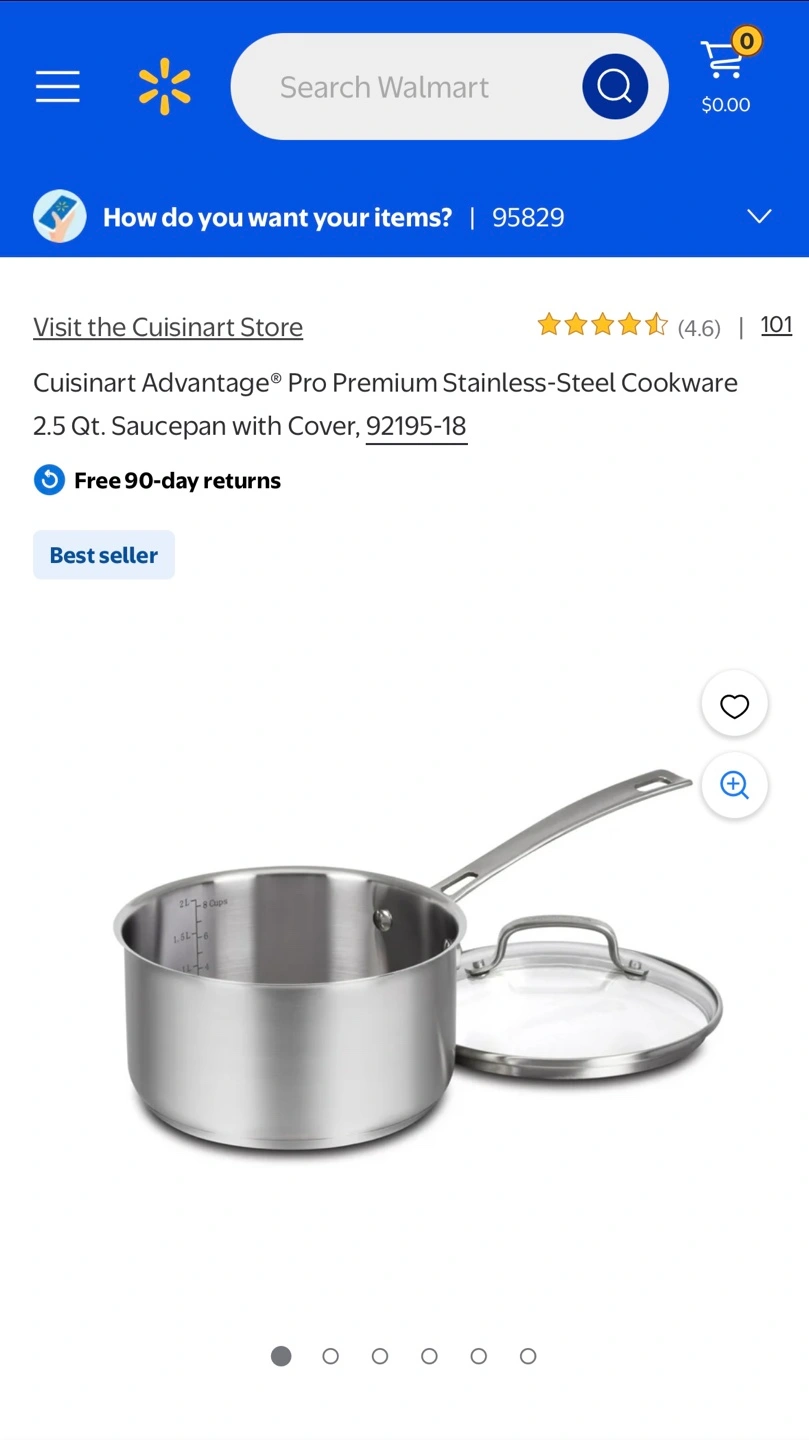Select the fourth image carousel dot
The image size is (809, 1440).
point(429,1356)
